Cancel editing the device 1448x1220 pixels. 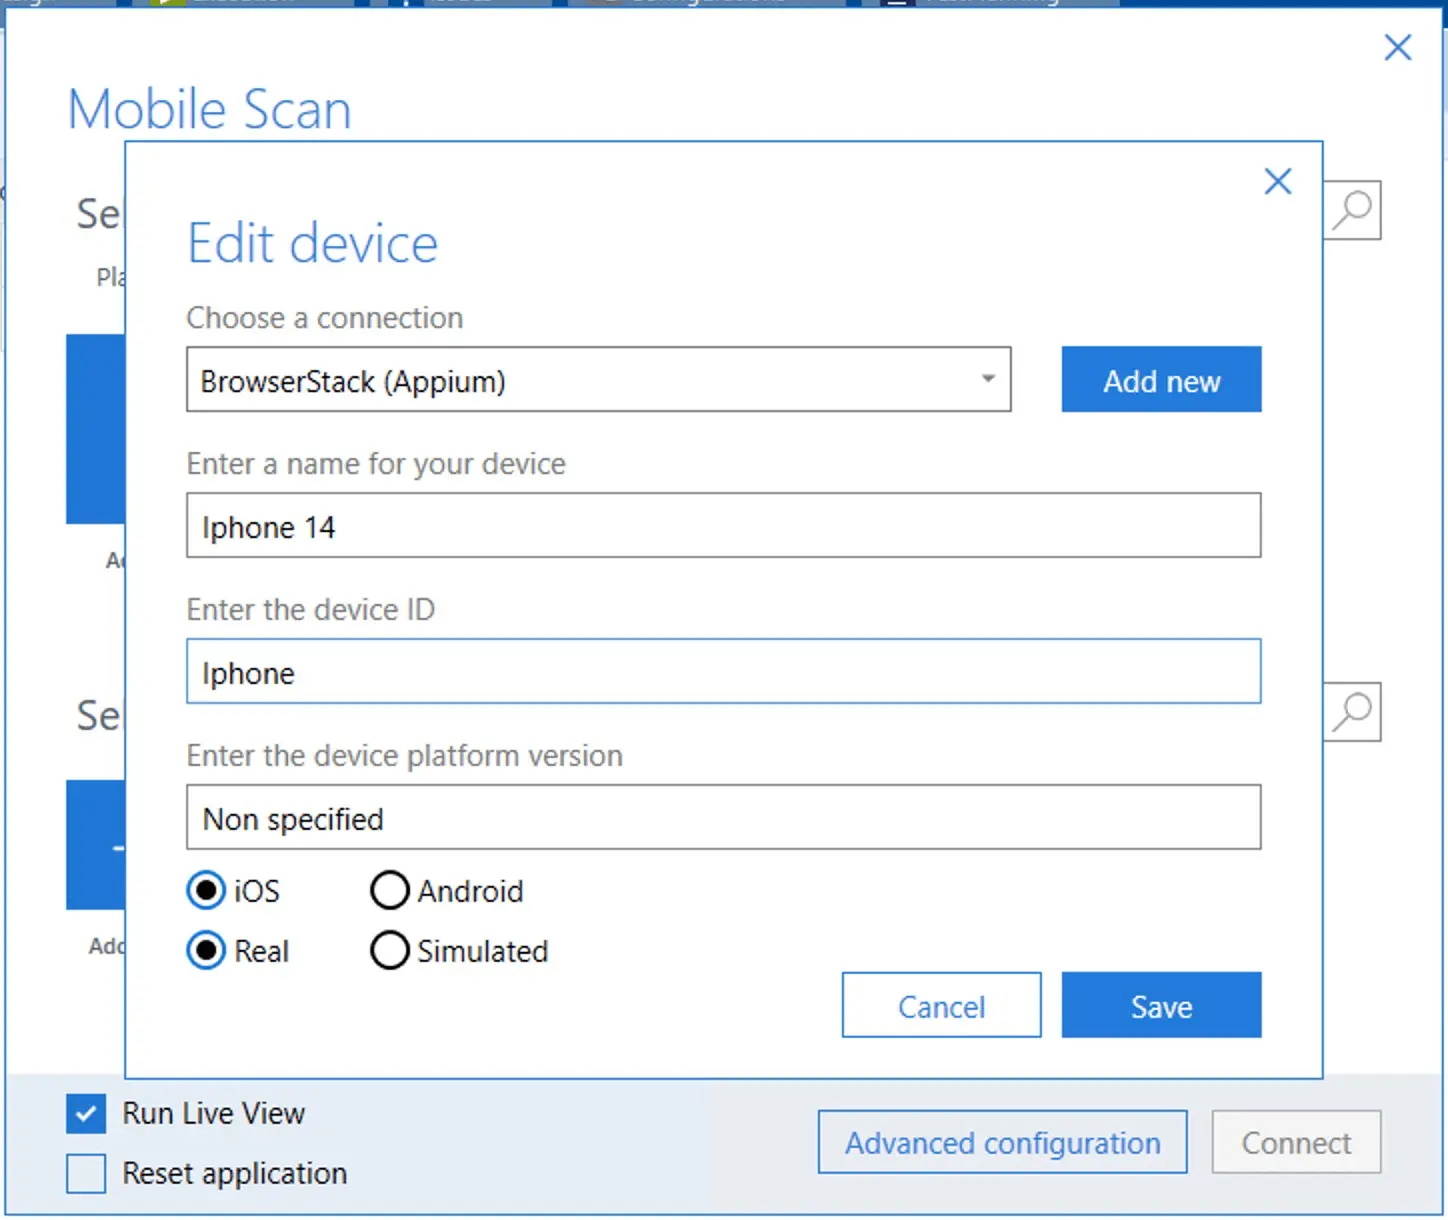[941, 1005]
